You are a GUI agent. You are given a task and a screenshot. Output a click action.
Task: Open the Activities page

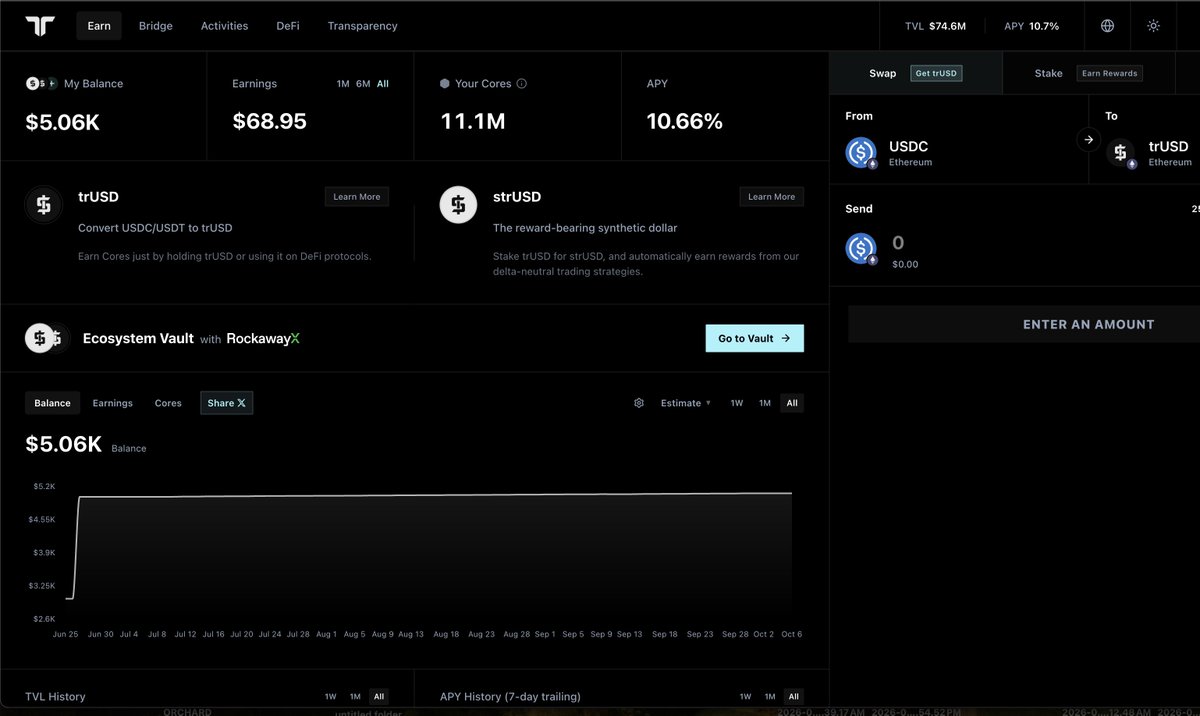[224, 26]
